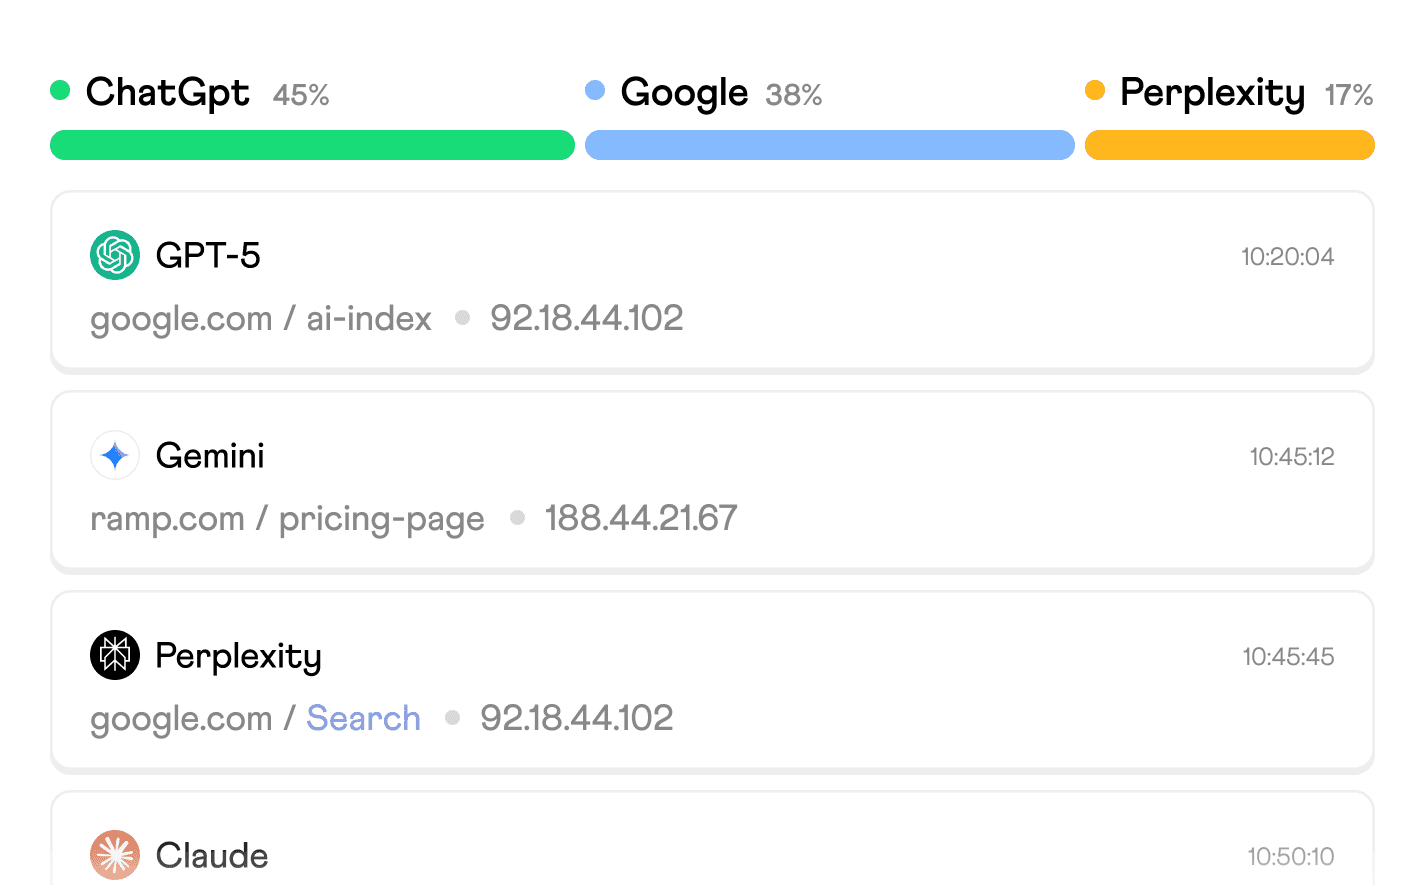
Task: Click the google.com / ai-index path
Action: 261,319
